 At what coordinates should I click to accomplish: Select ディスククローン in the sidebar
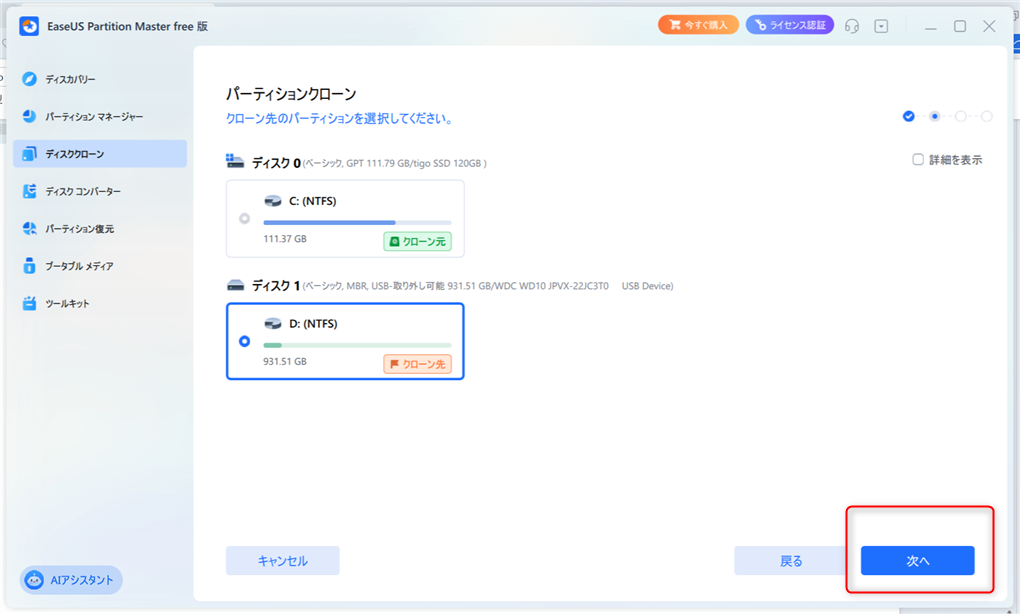[x=100, y=154]
